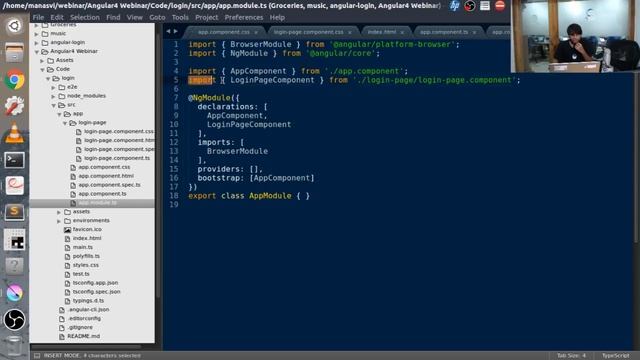Open the File menu
This screenshot has height=360, width=640.
coord(38,18)
